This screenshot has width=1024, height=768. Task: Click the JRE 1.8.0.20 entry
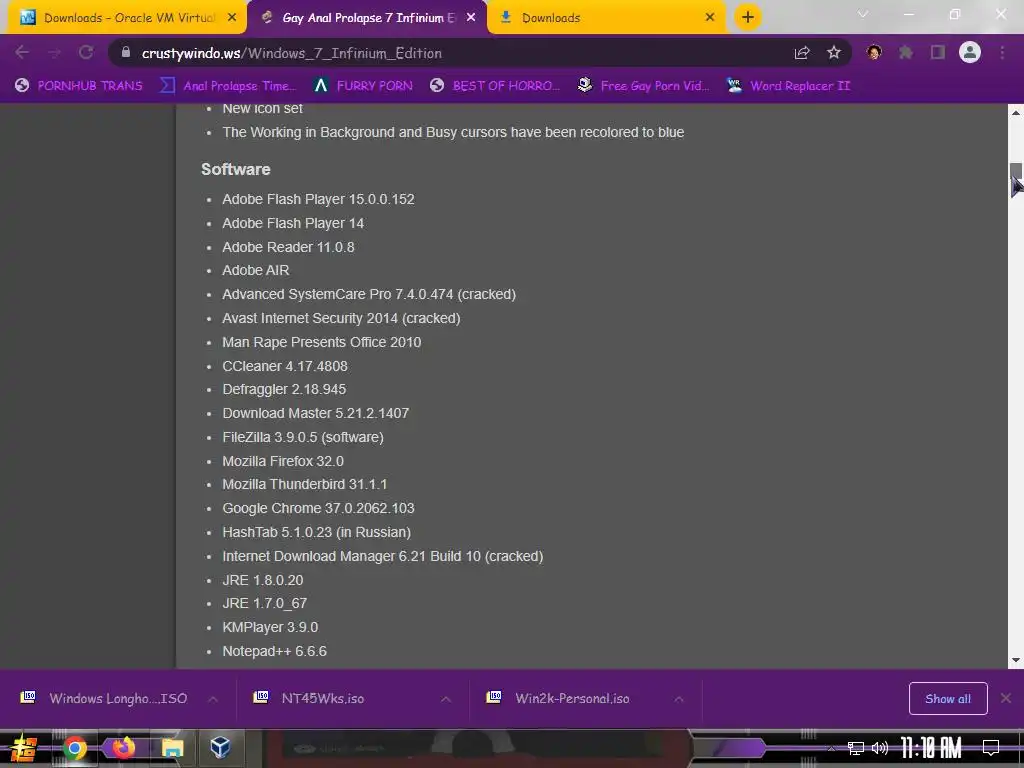click(x=263, y=580)
